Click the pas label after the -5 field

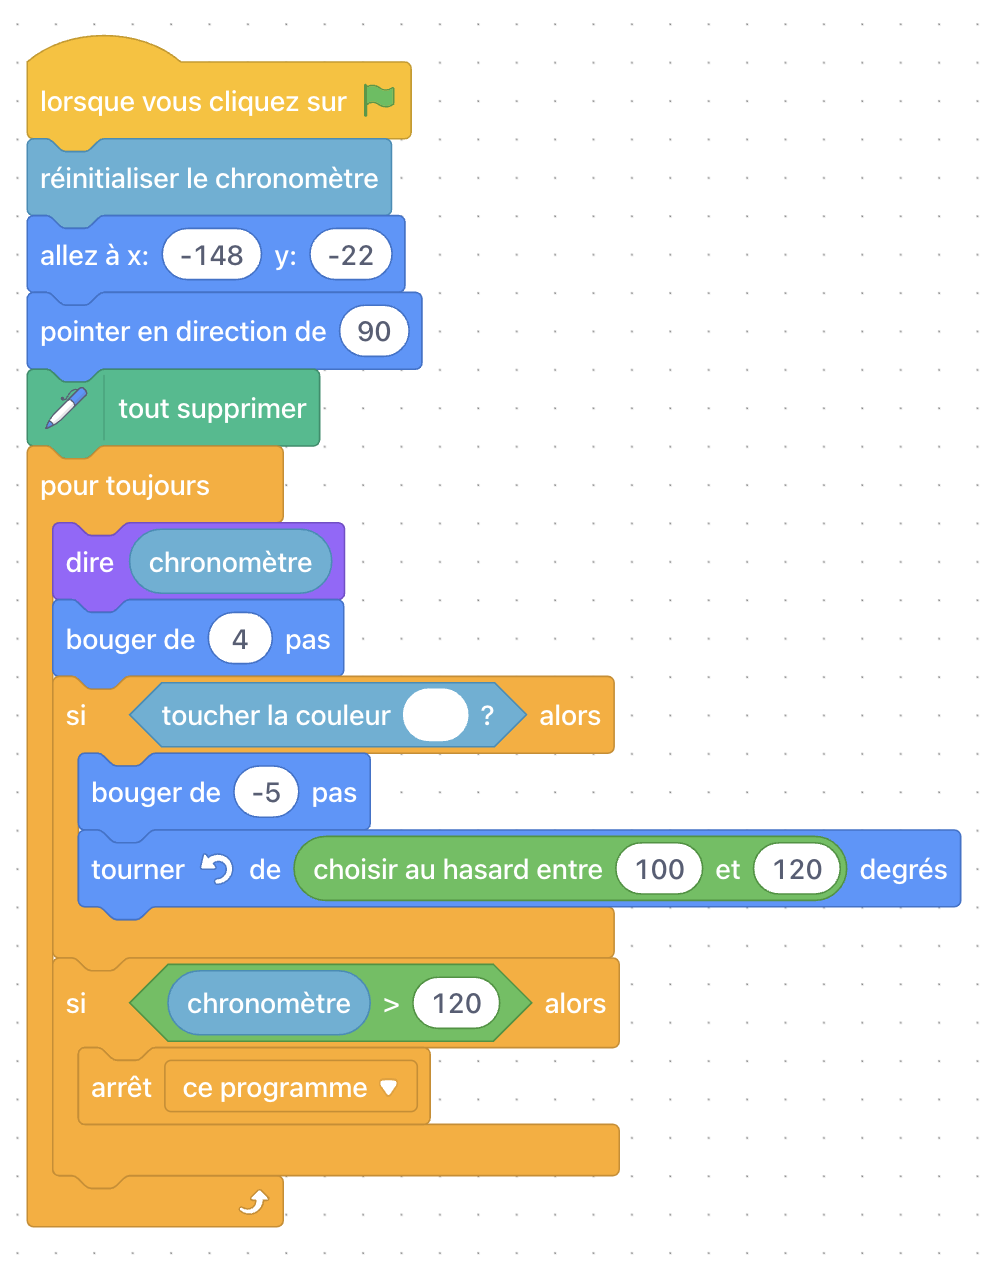334,793
